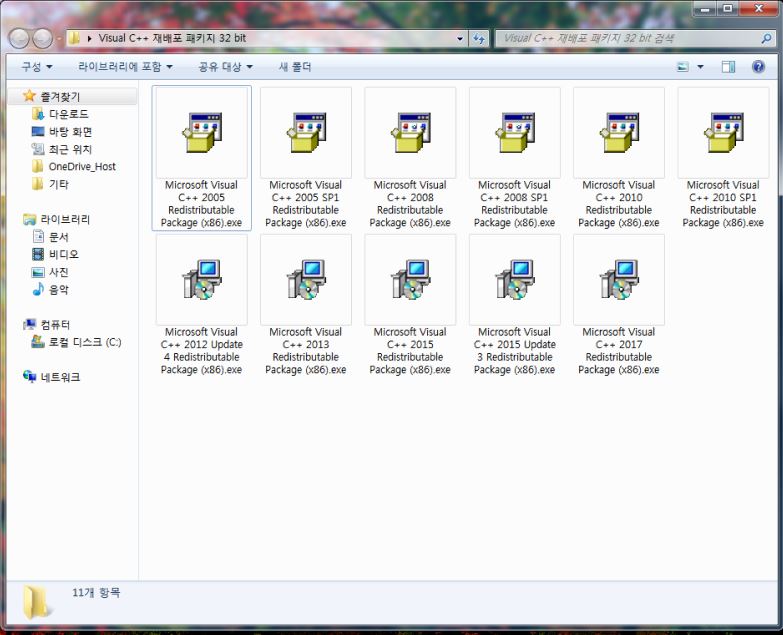Open OneDrive_Host folder in sidebar
Screen dimensions: 783x635
[82, 167]
